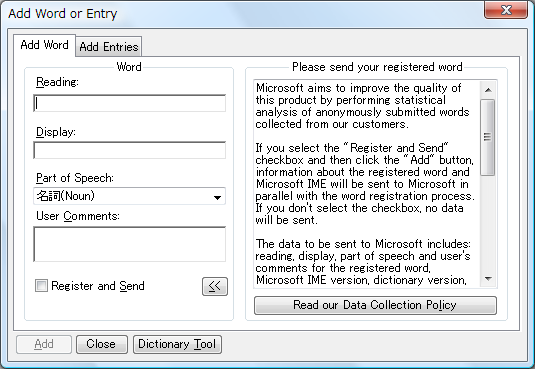Click the 'Microsoft aims to improve' paragraph
The height and width of the screenshot is (369, 535).
tap(362, 106)
